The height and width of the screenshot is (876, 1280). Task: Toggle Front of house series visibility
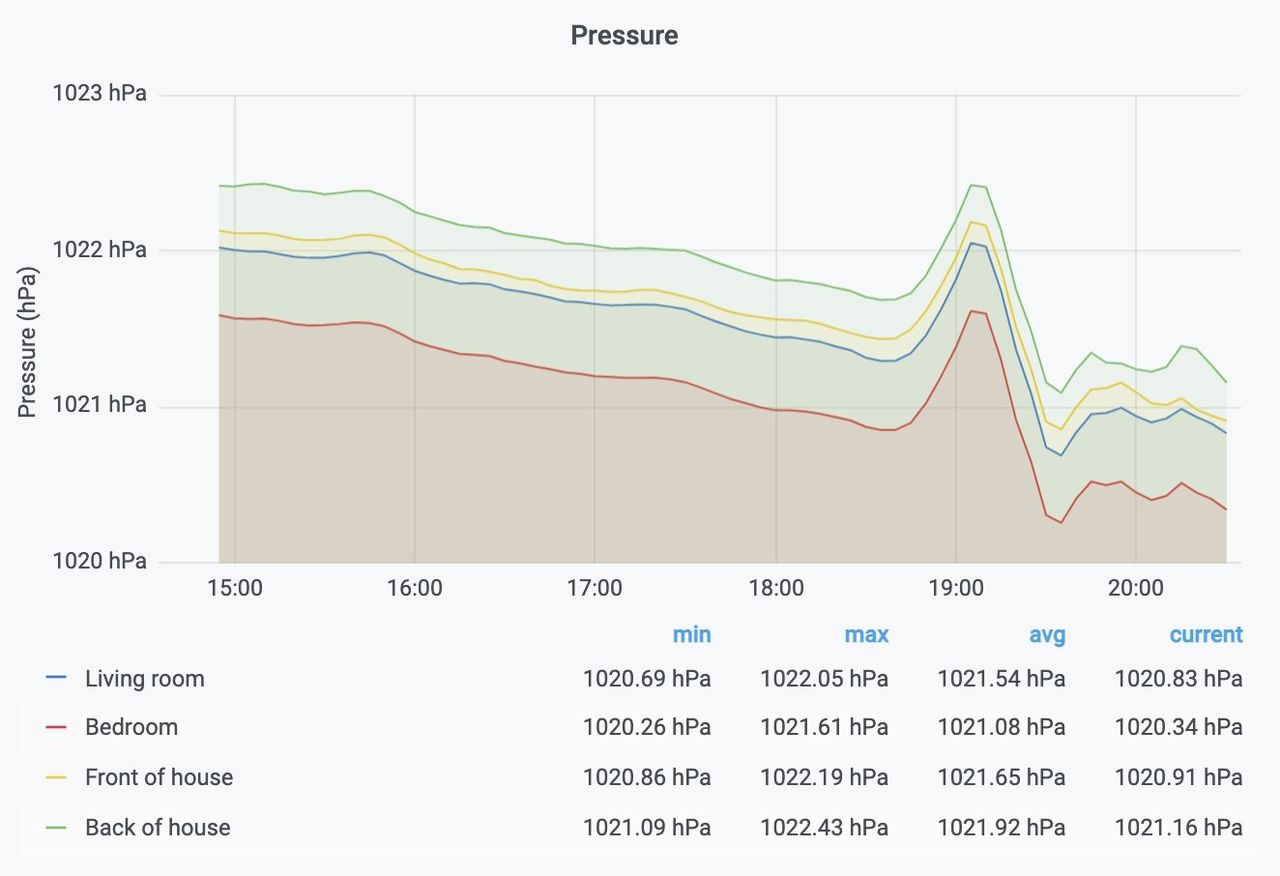pyautogui.click(x=159, y=778)
